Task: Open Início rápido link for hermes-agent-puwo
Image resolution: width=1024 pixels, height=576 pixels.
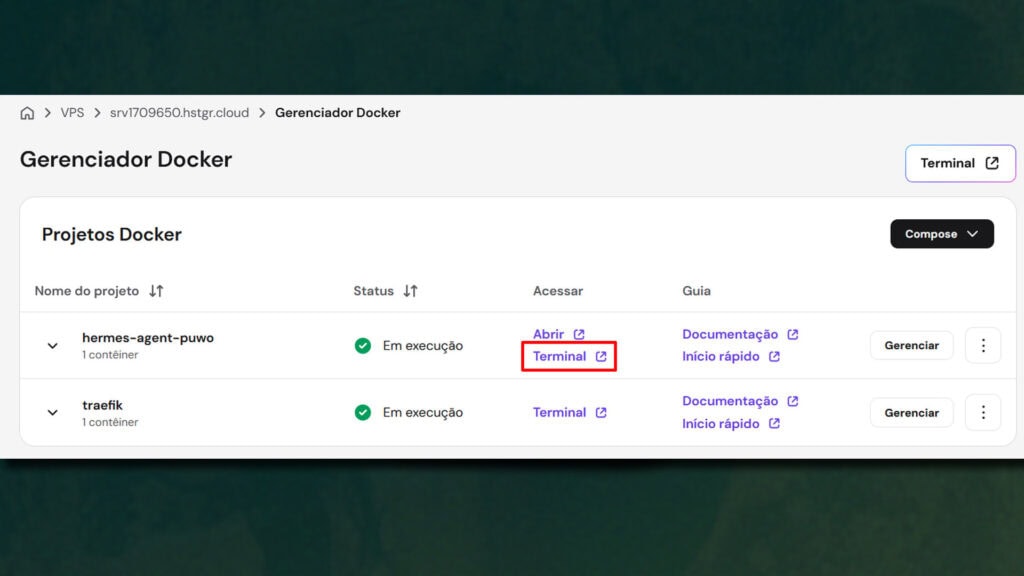Action: (x=731, y=357)
